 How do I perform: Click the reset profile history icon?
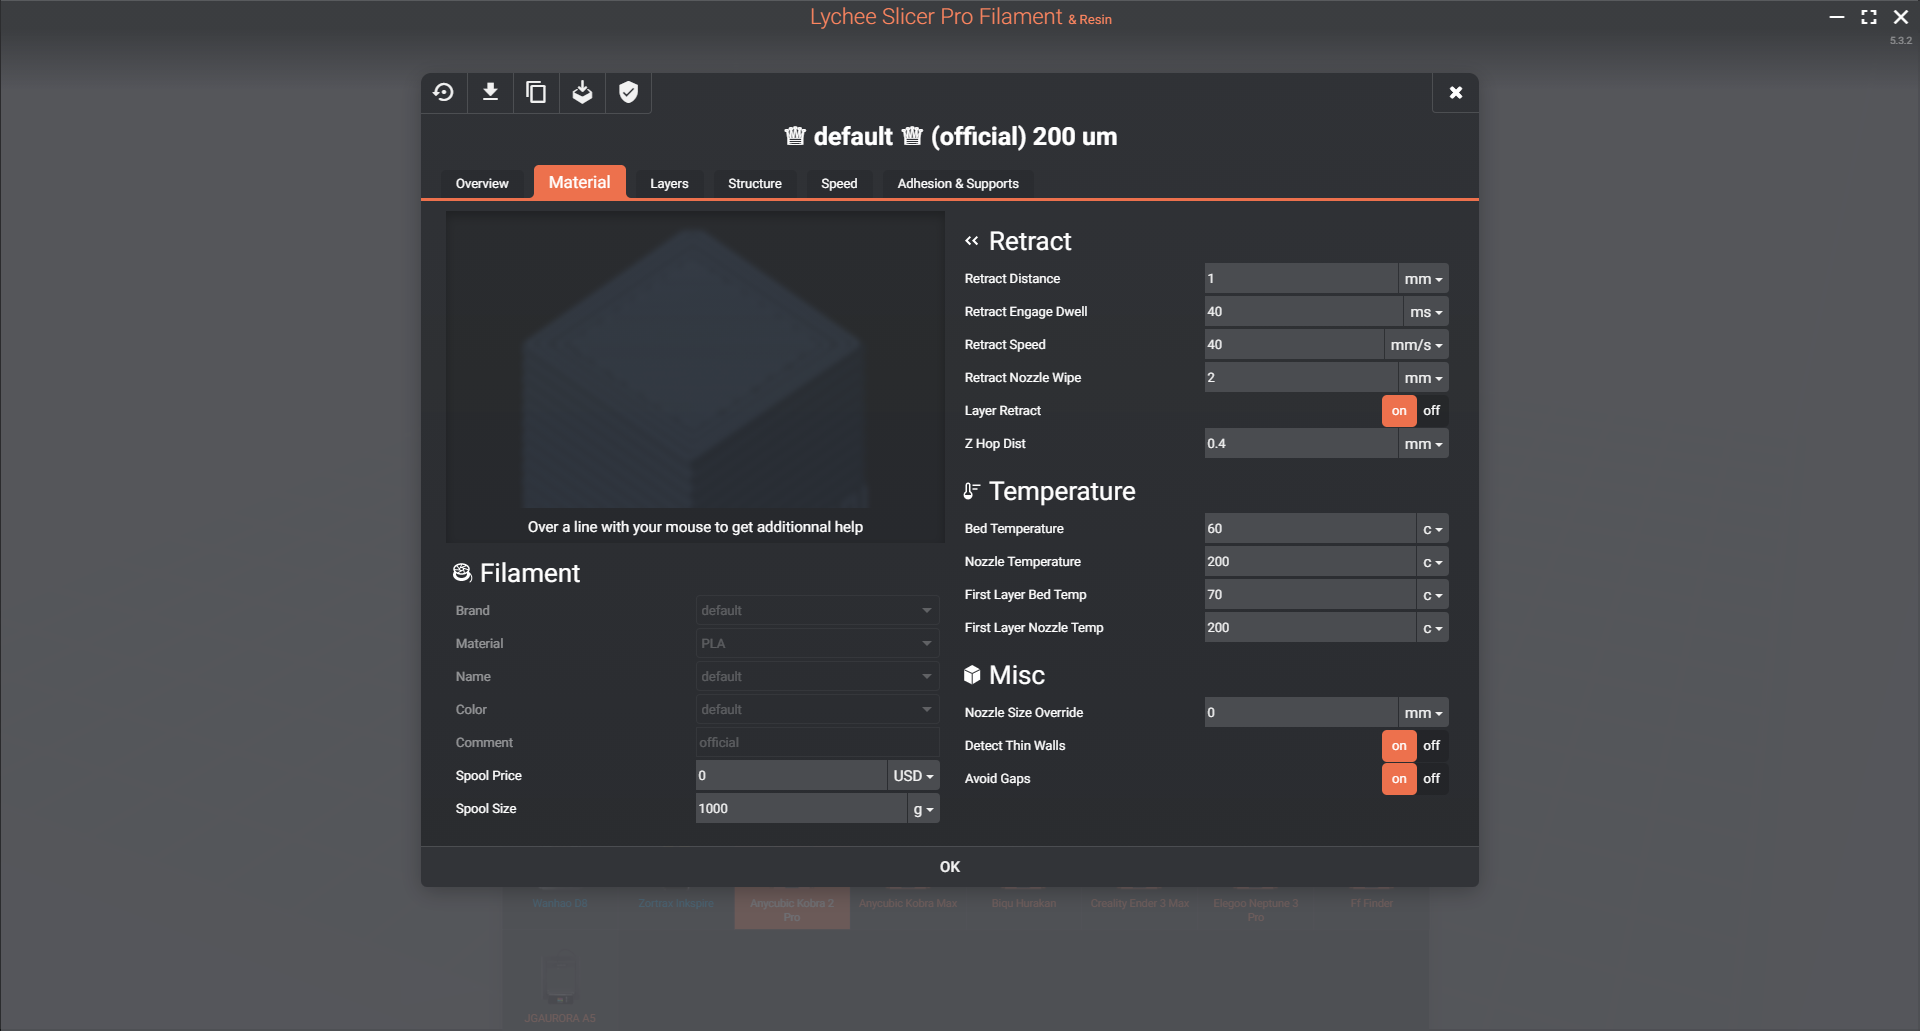tap(443, 92)
